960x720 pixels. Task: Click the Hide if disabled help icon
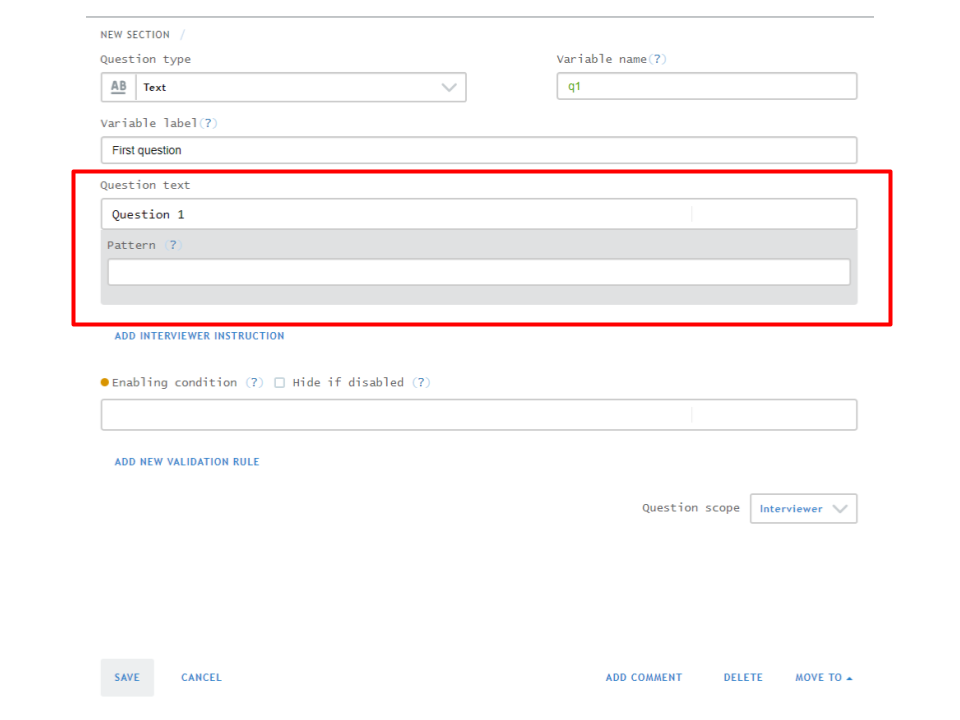[421, 382]
